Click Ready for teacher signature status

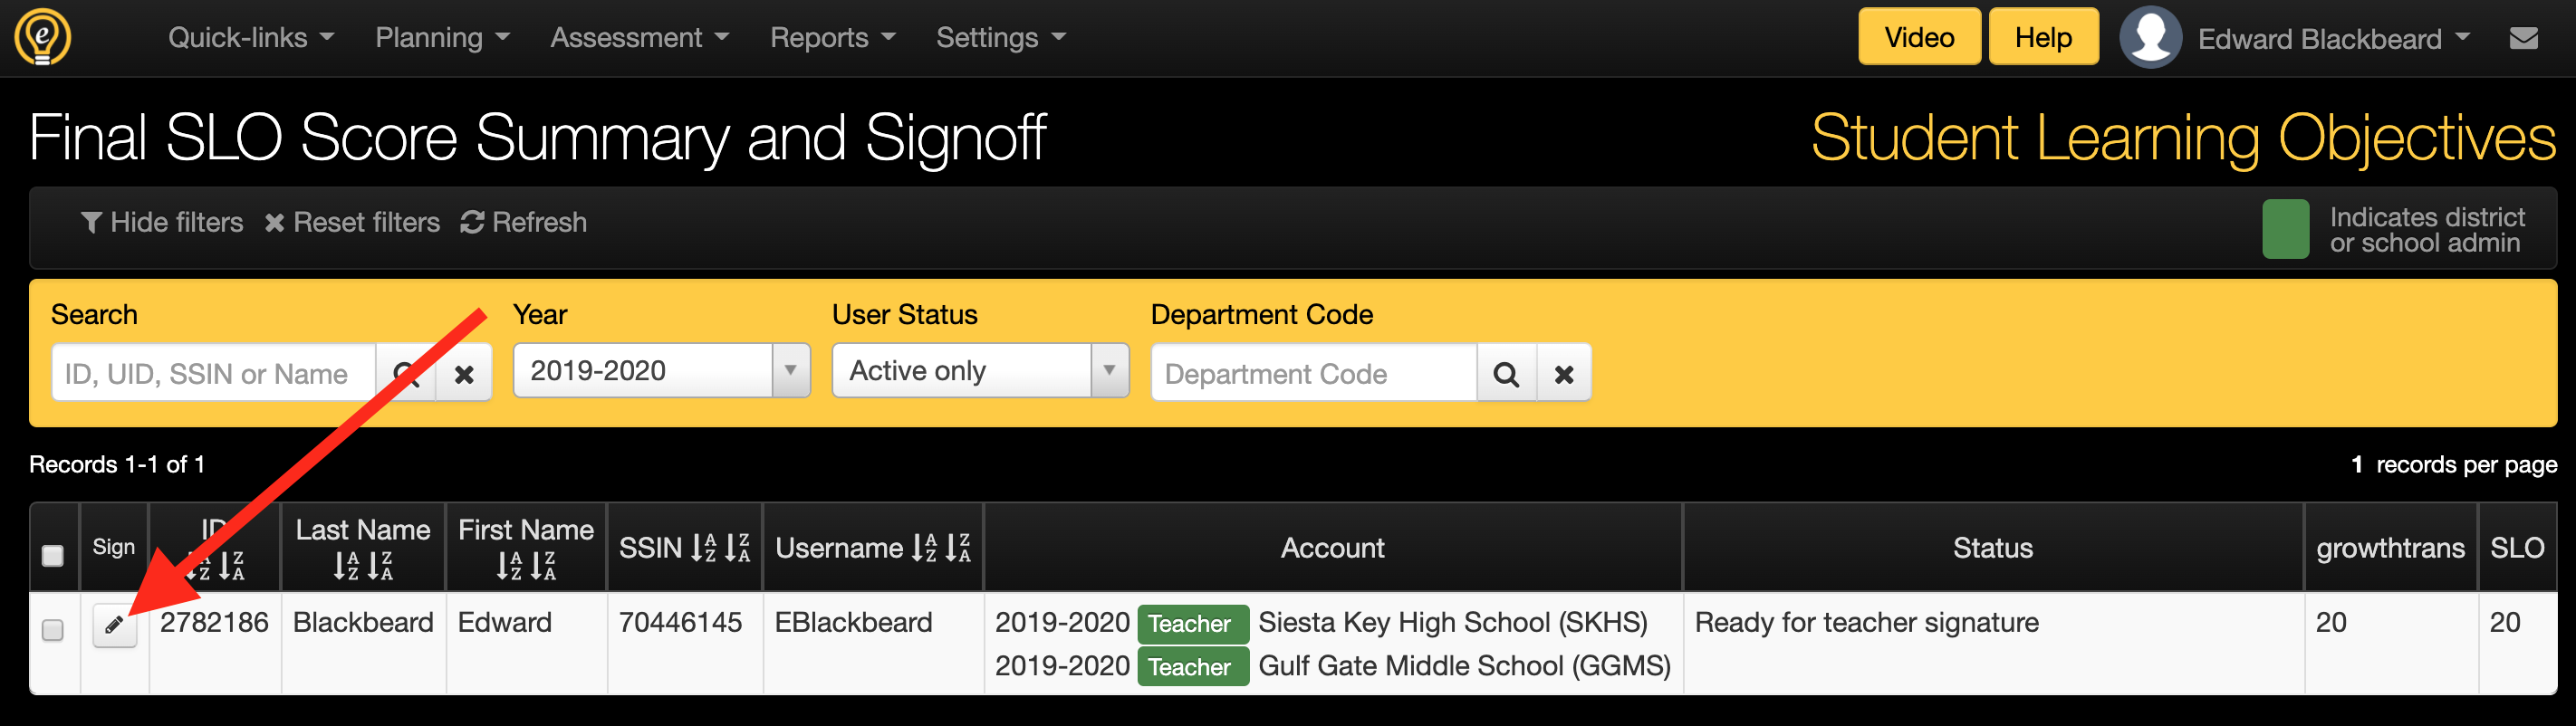point(1866,622)
